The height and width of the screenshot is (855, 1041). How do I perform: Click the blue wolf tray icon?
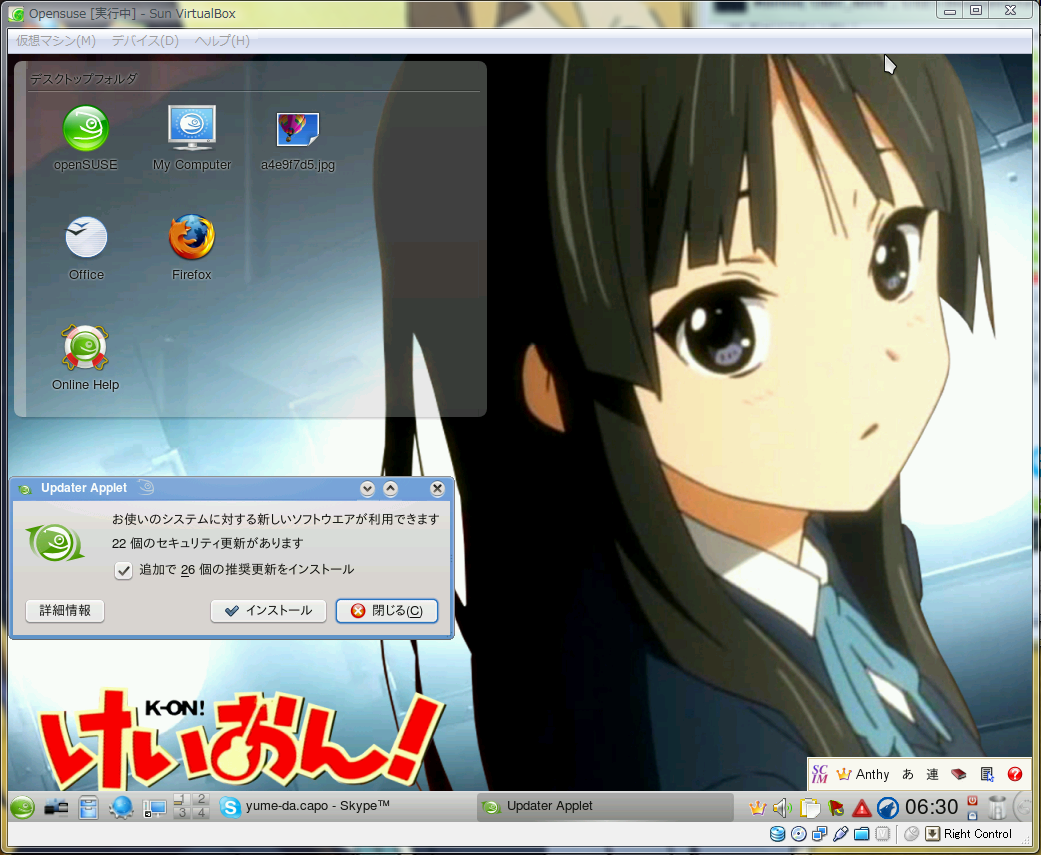pyautogui.click(x=888, y=808)
